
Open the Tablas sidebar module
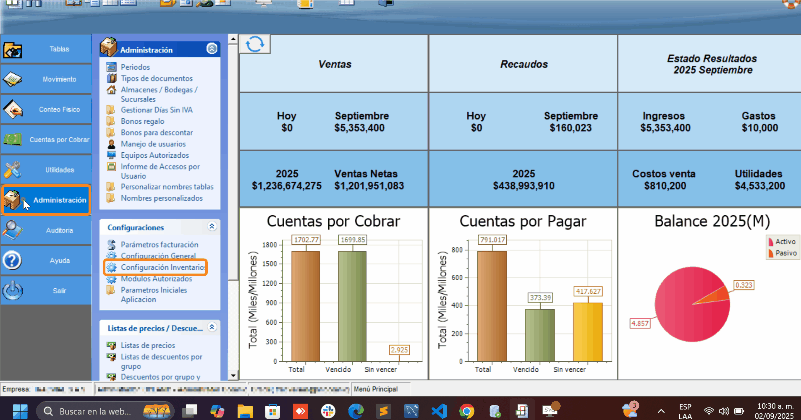(46, 49)
